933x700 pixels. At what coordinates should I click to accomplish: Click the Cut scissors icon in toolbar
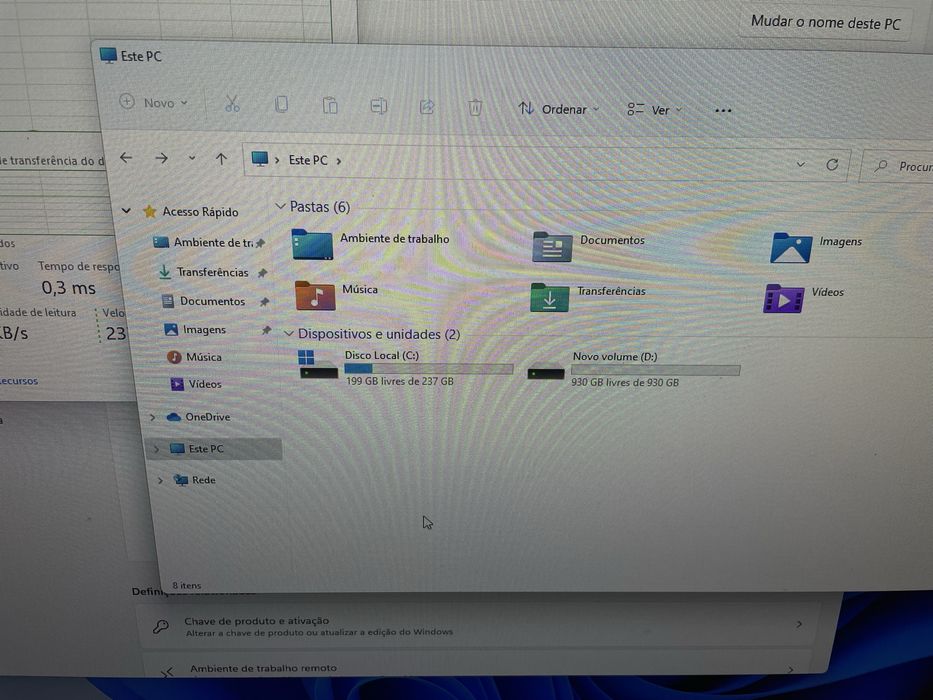click(232, 104)
